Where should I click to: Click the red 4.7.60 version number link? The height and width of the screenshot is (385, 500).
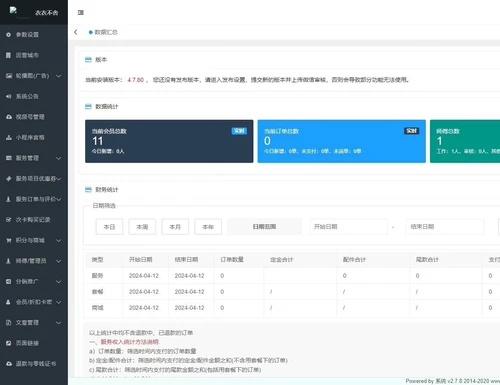click(136, 80)
